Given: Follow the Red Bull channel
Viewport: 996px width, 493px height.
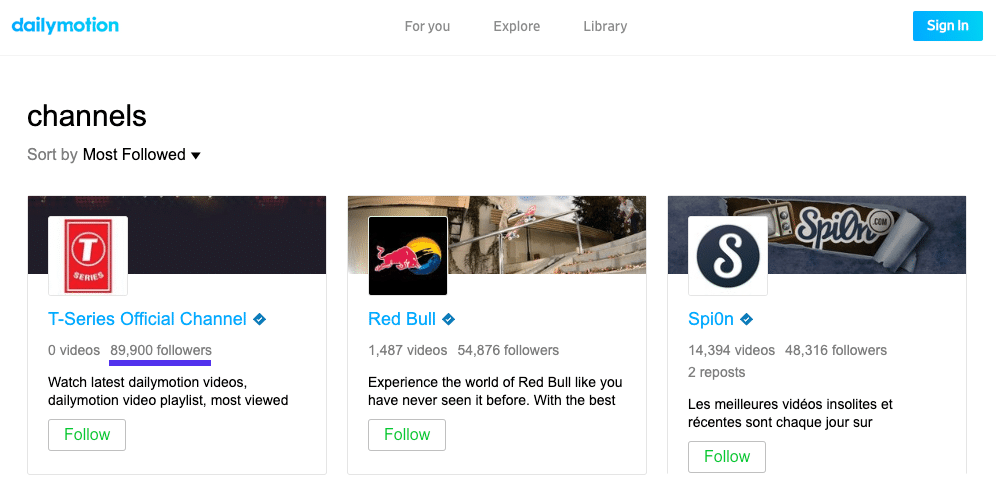Looking at the screenshot, I should point(407,435).
